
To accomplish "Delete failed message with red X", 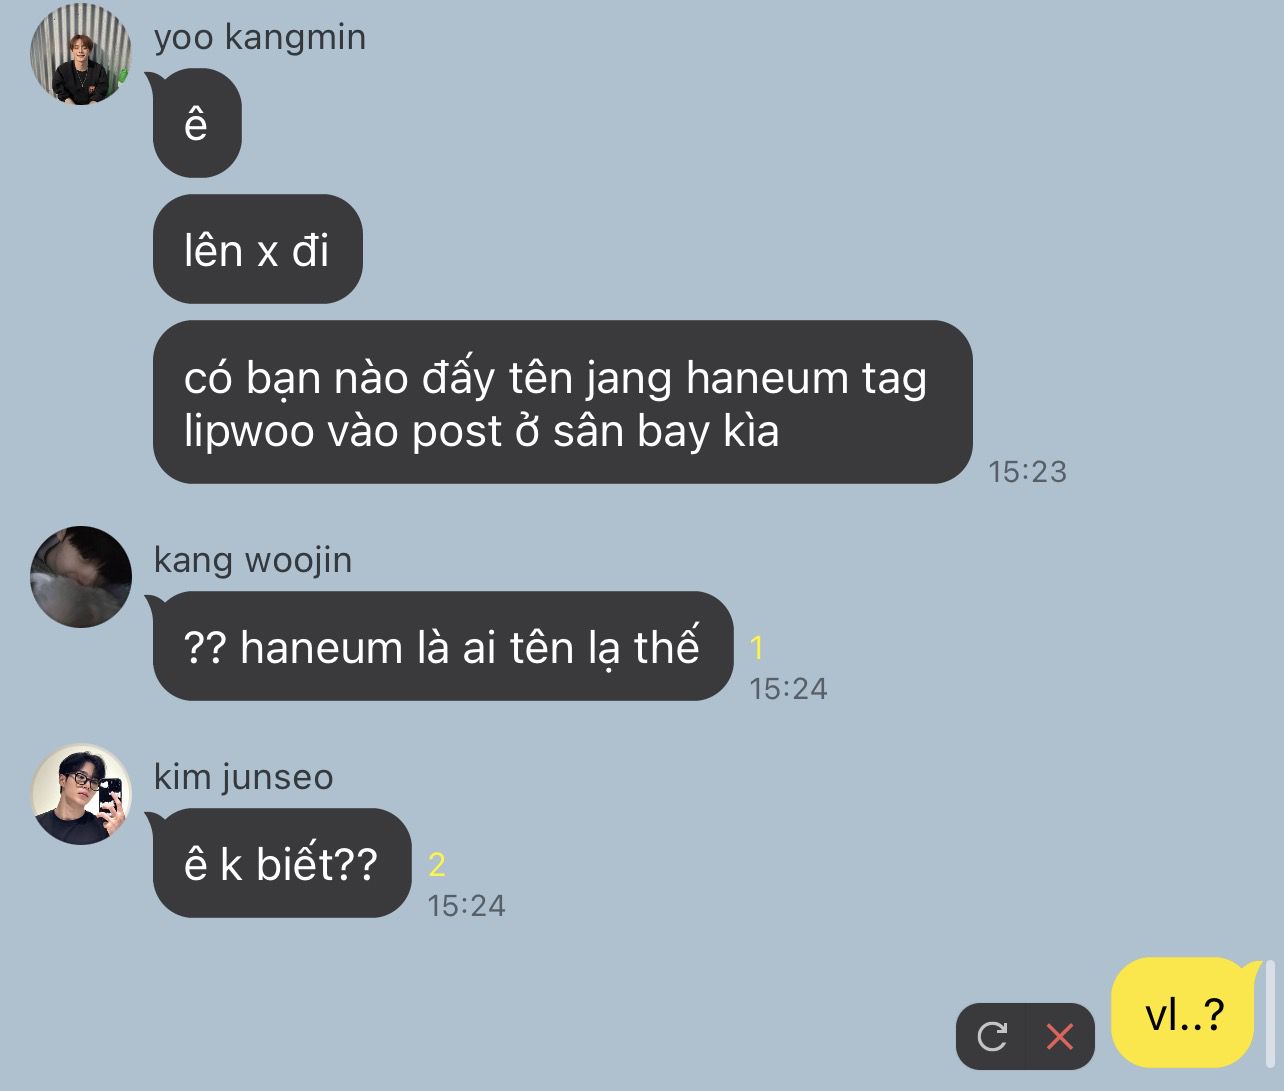I will (1060, 1036).
